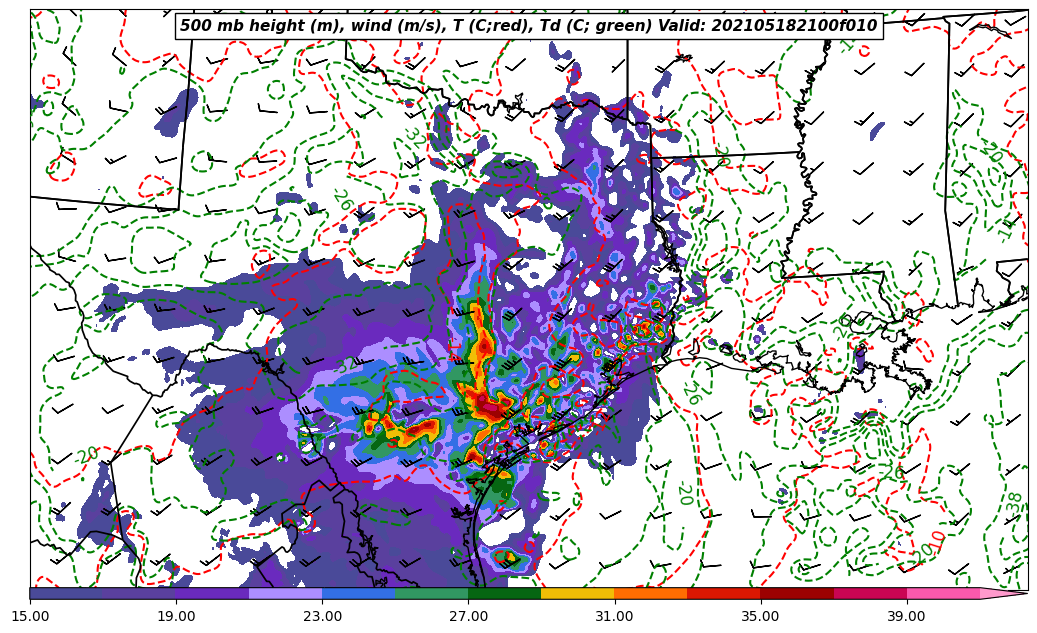Viewport: 1037px width, 633px height.
Task: Click the 39.00 colorbar tick label
Action: pyautogui.click(x=906, y=616)
